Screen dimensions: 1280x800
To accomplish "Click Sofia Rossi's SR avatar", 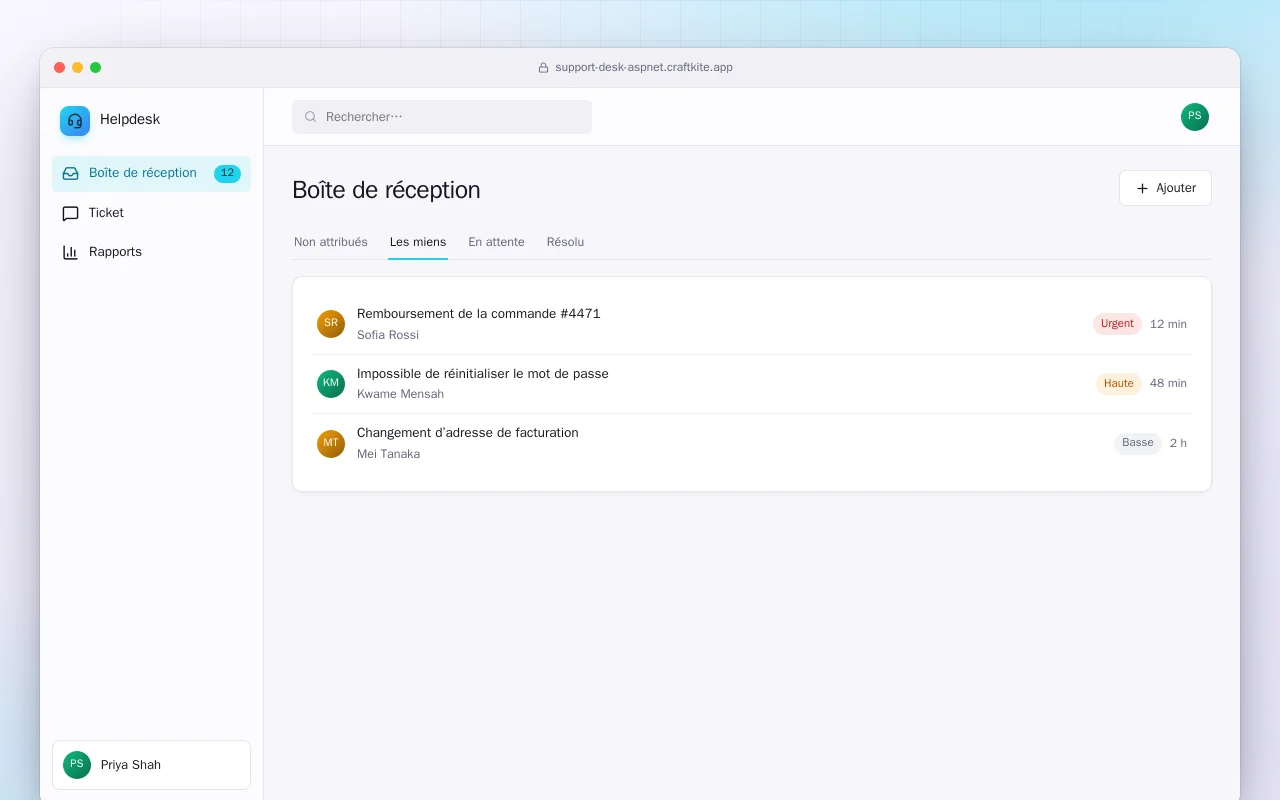I will 331,324.
